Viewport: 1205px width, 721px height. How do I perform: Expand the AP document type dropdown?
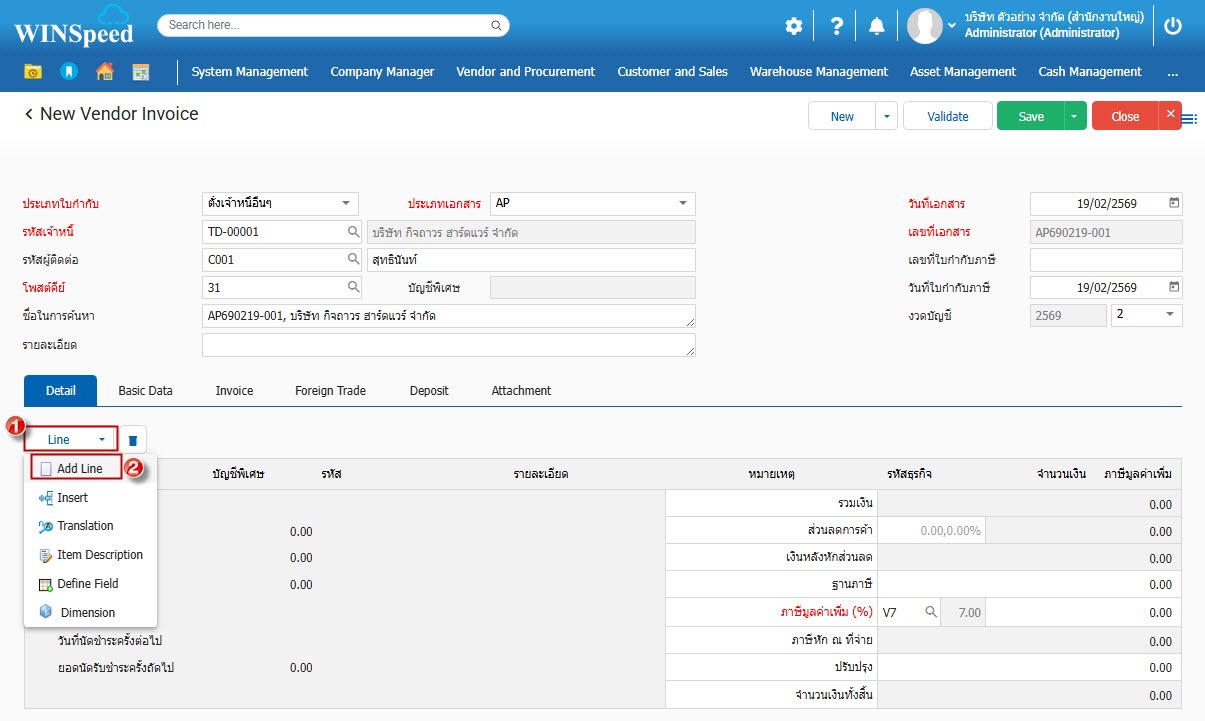(683, 203)
